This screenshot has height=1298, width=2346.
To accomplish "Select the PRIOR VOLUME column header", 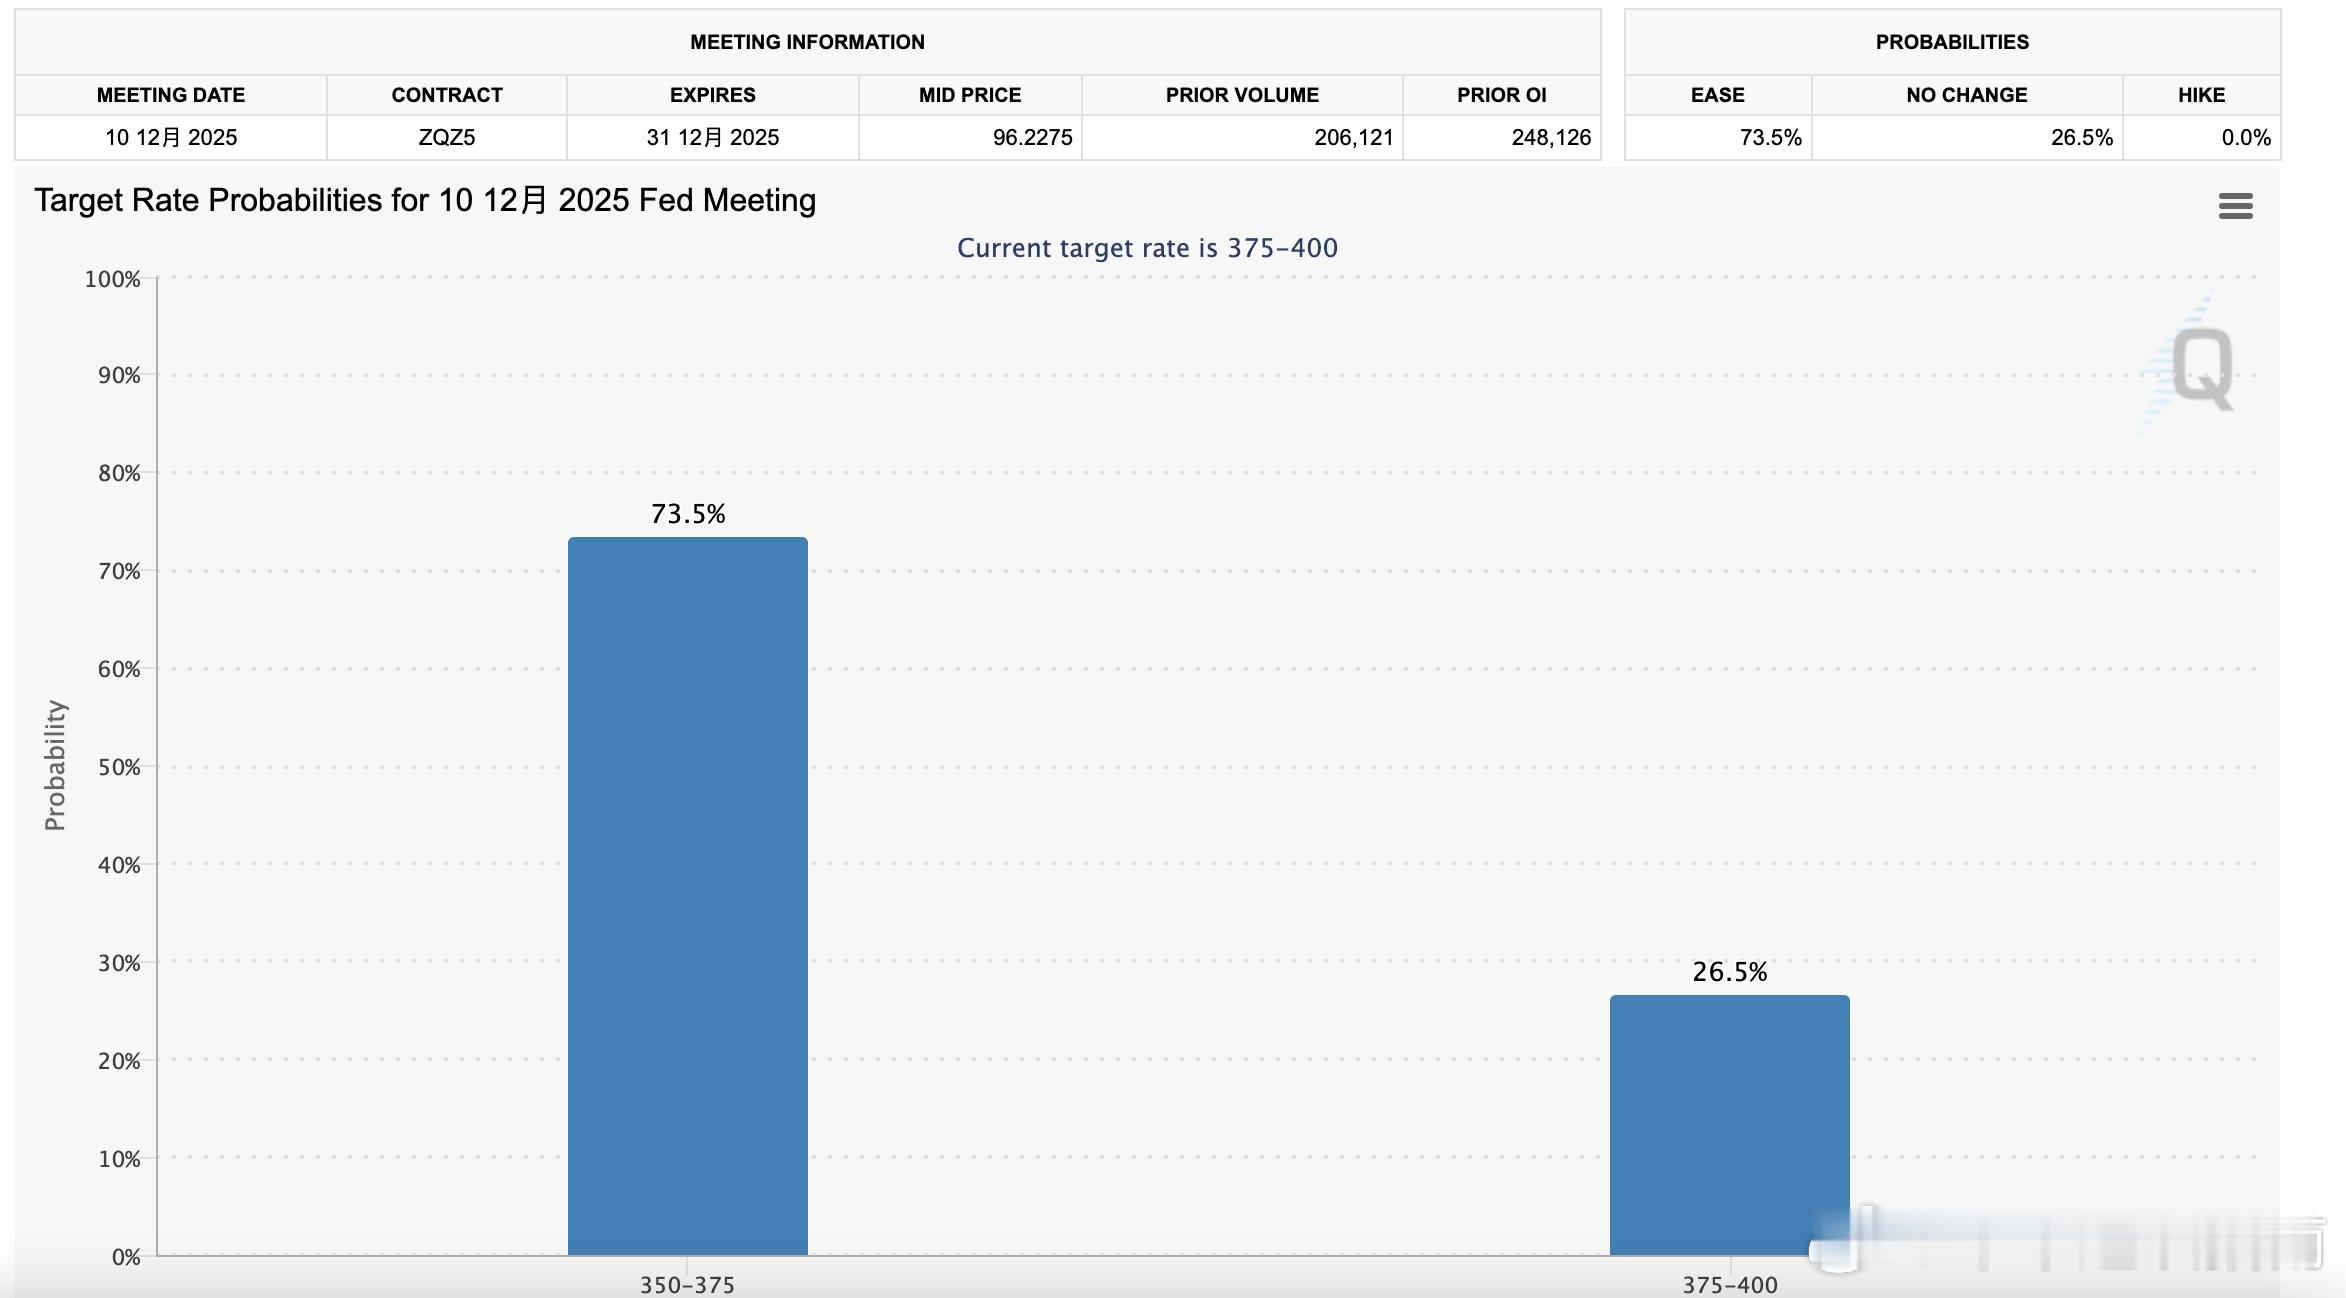I will coord(1242,95).
